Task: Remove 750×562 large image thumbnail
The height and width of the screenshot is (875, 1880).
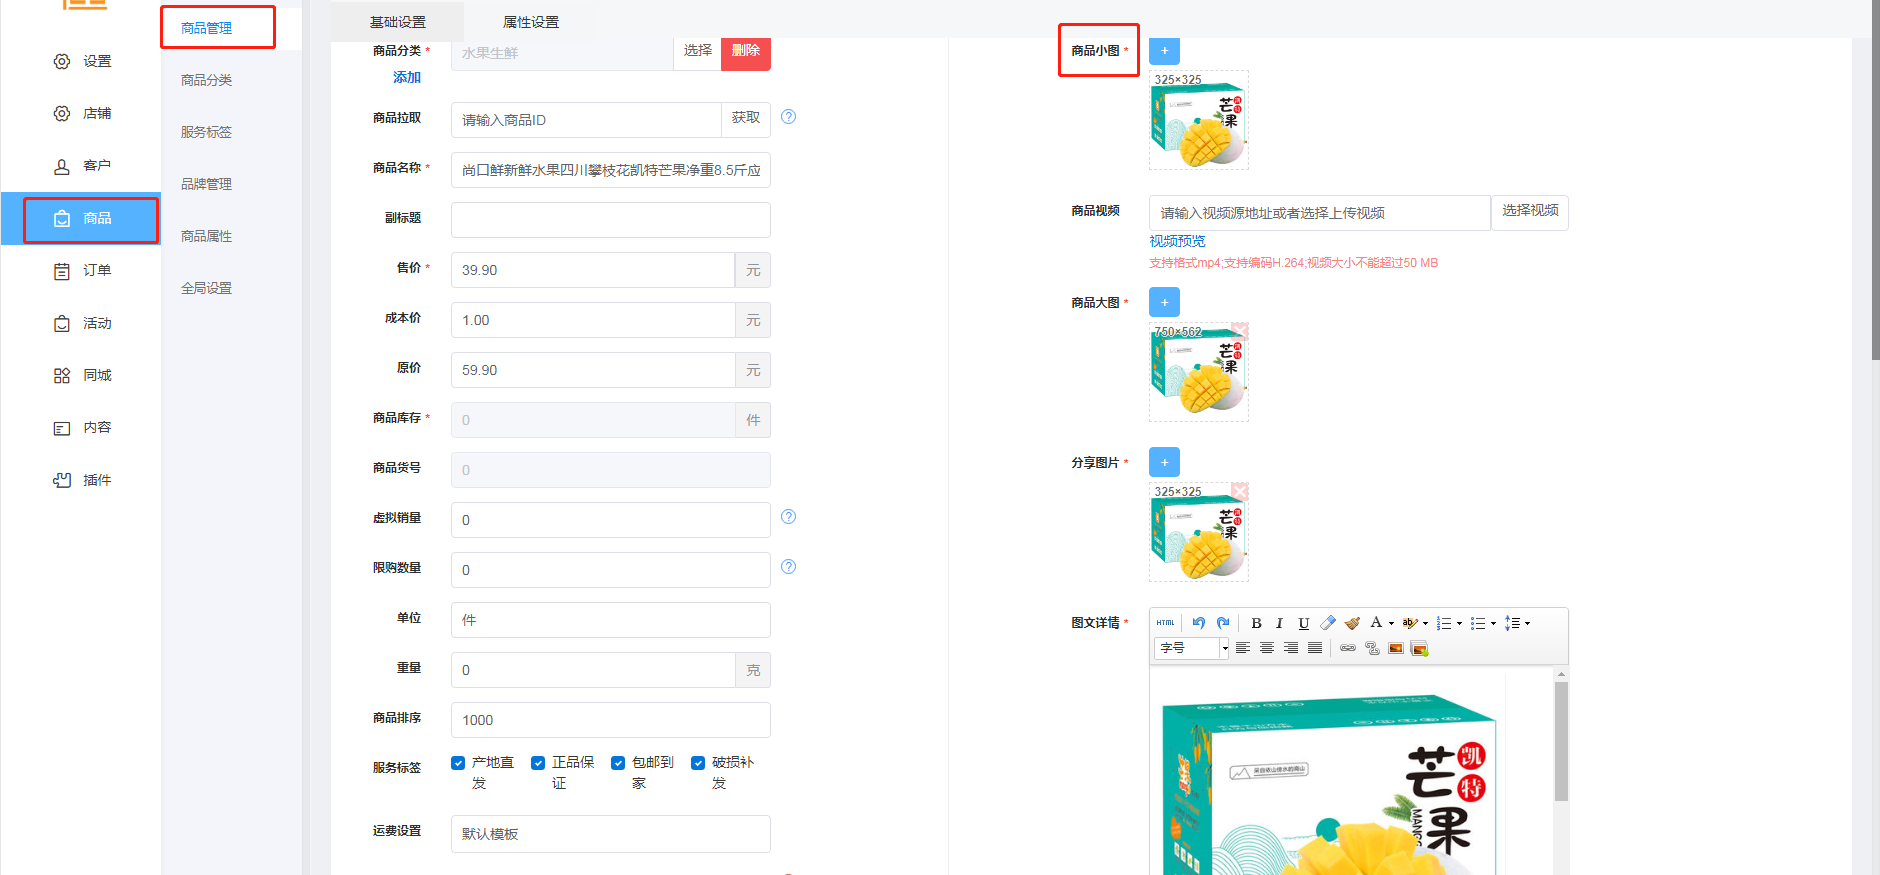Action: [1240, 330]
